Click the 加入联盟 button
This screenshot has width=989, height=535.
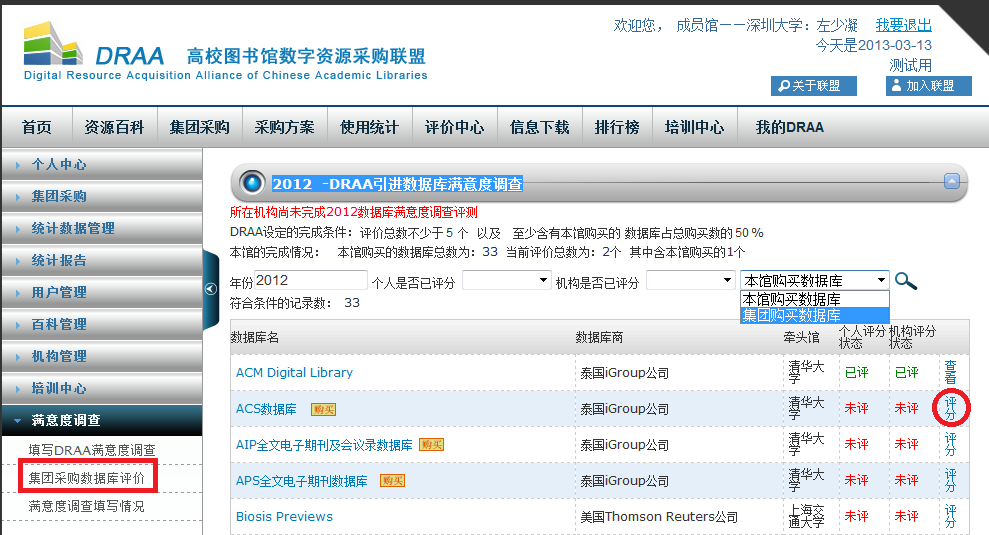coord(928,86)
